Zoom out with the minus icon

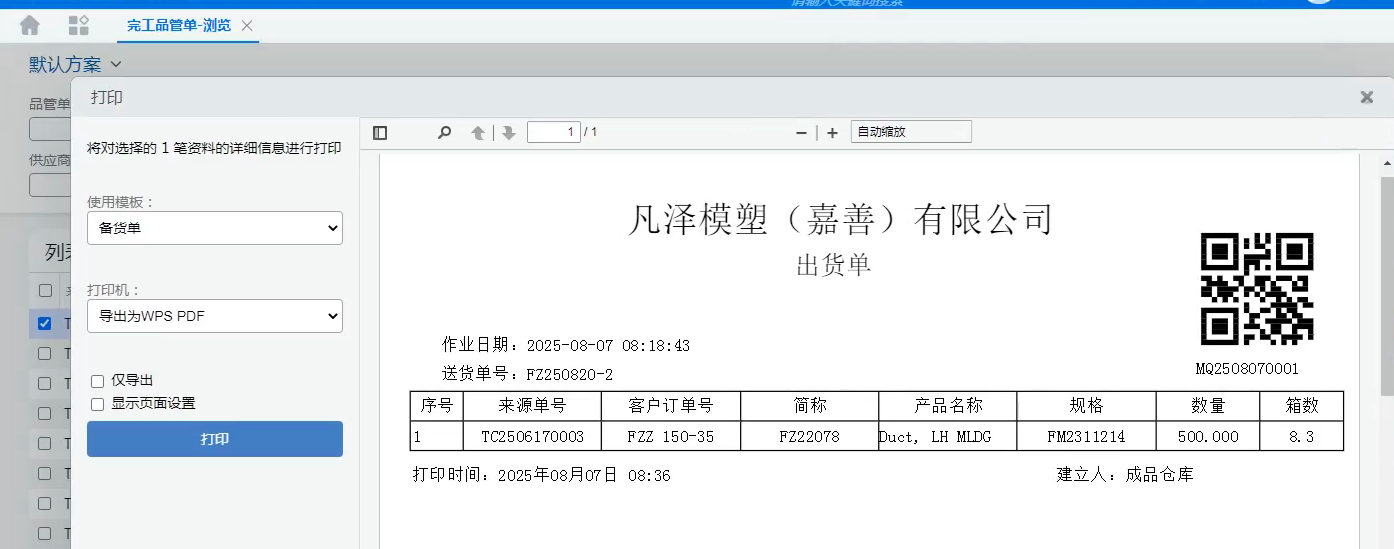tap(801, 133)
